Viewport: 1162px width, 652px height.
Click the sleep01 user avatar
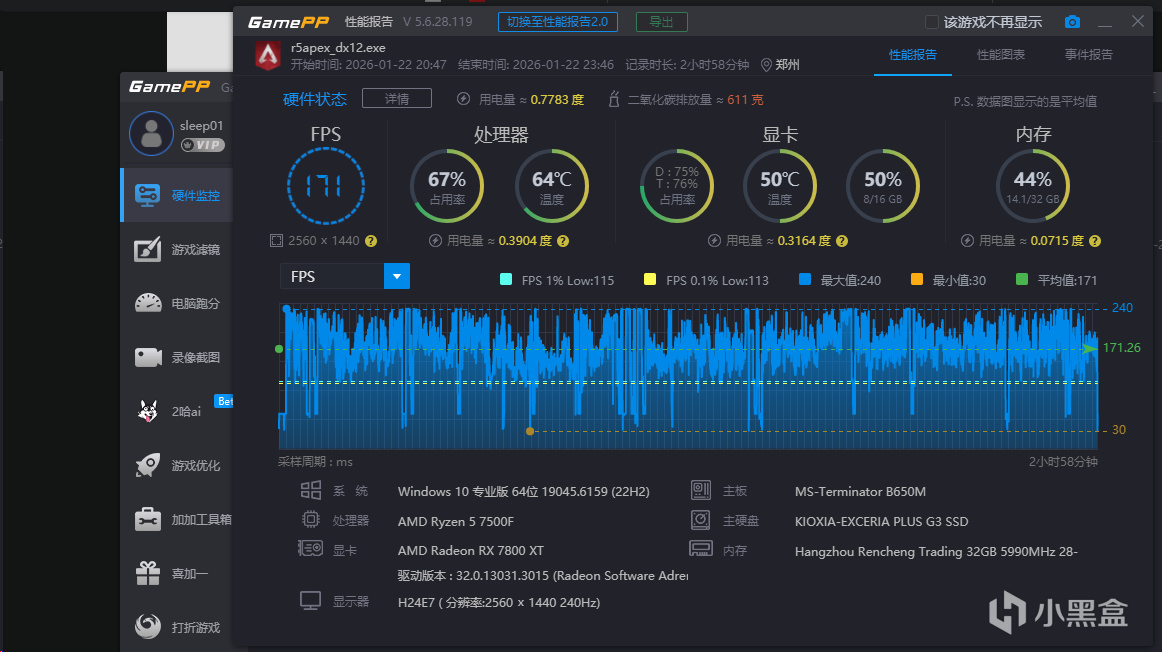click(151, 134)
